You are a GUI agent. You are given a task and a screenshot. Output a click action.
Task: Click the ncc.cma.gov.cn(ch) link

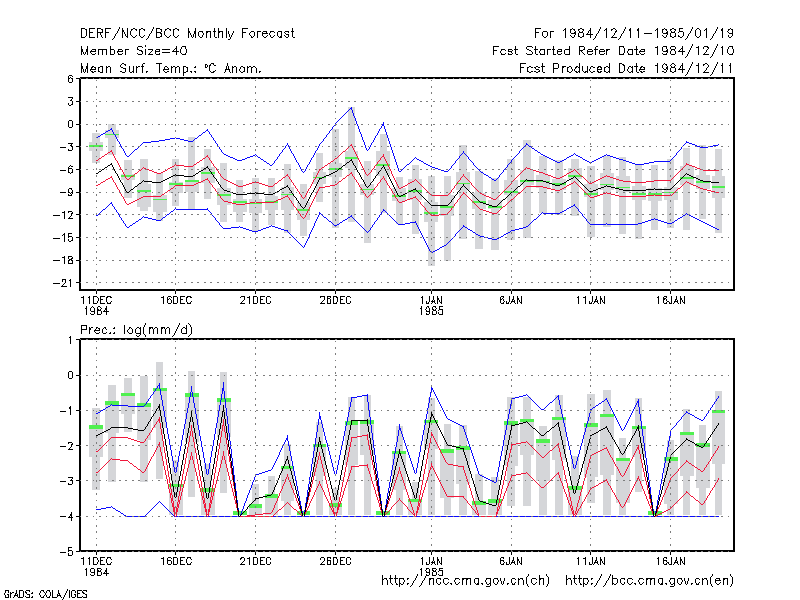(x=466, y=581)
